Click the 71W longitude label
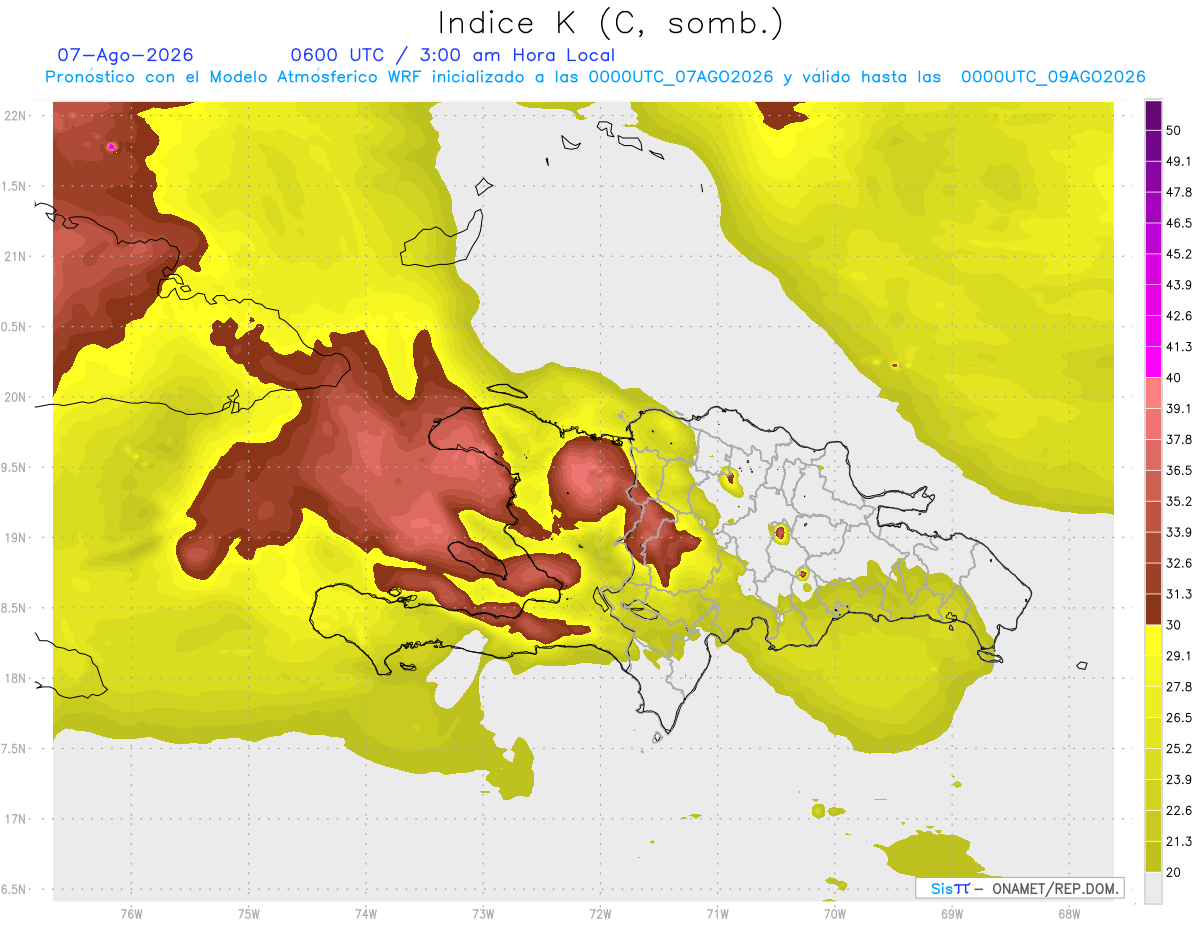Image resolution: width=1200 pixels, height=927 pixels. pos(717,913)
